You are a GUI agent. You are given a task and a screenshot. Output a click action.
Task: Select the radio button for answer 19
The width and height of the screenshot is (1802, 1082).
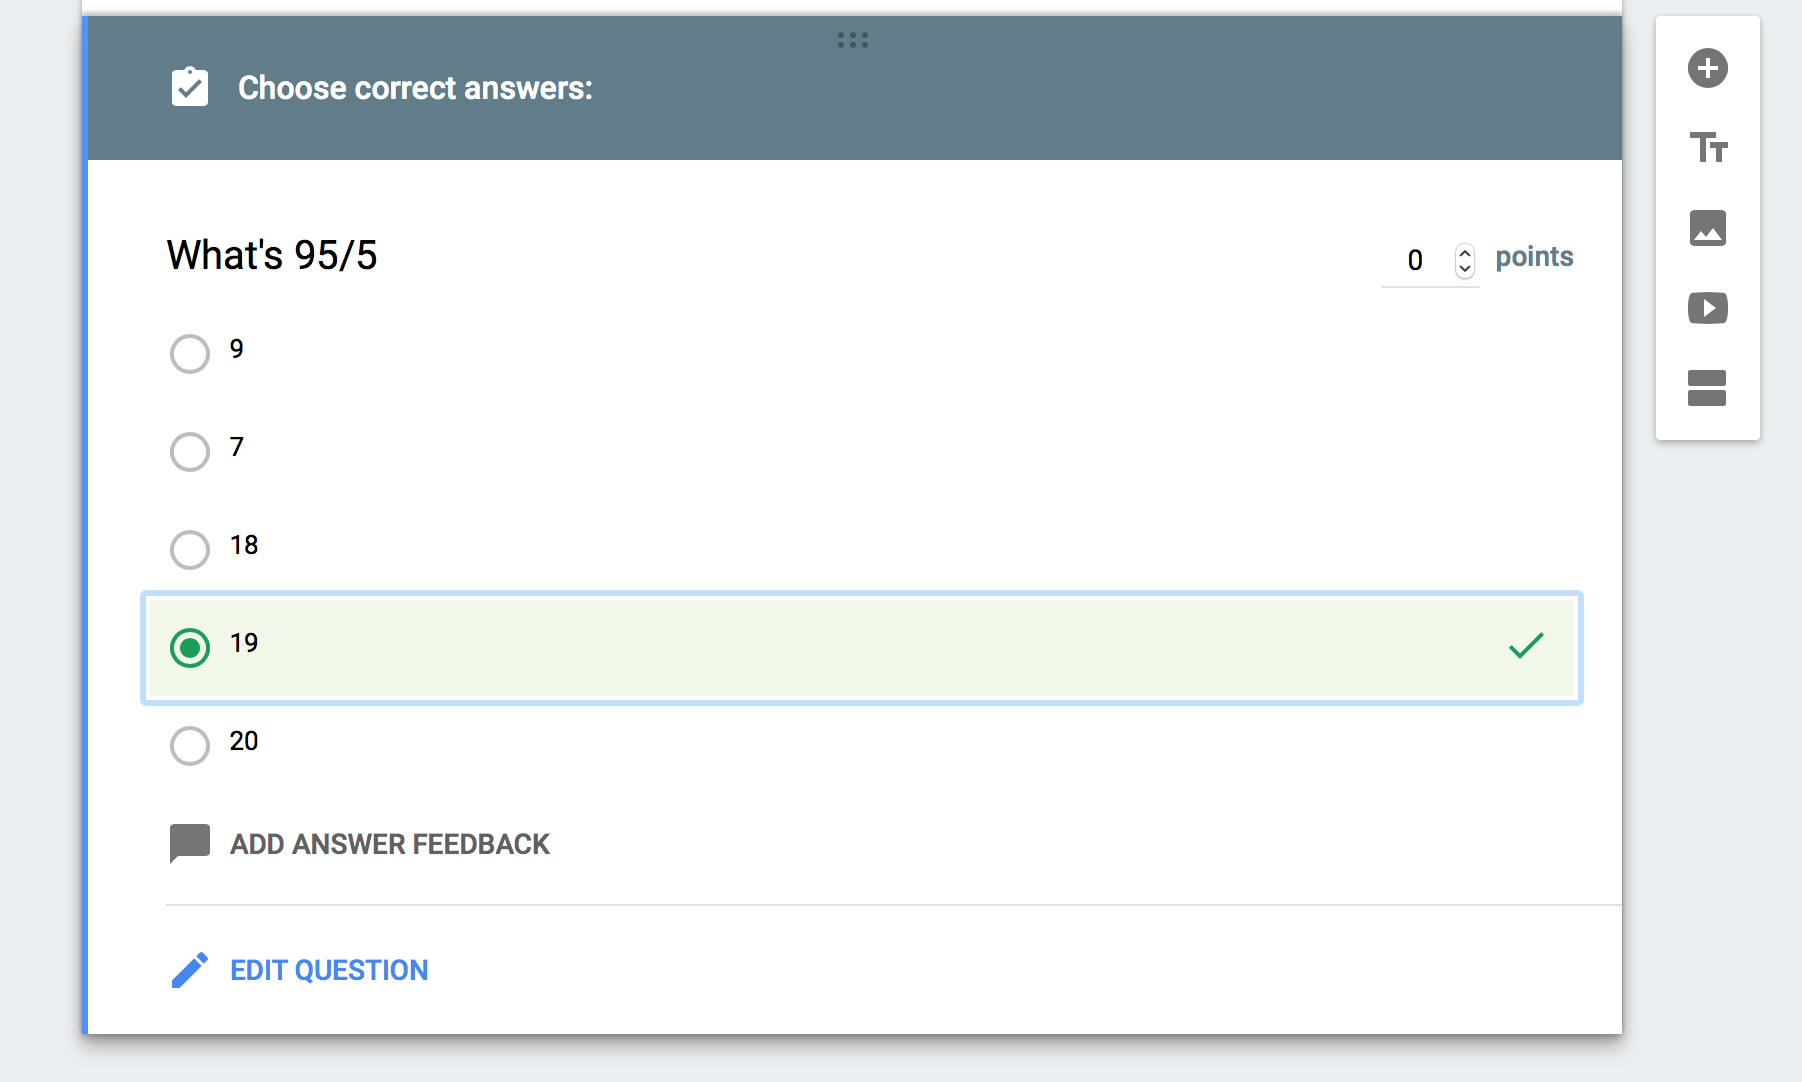pyautogui.click(x=190, y=647)
